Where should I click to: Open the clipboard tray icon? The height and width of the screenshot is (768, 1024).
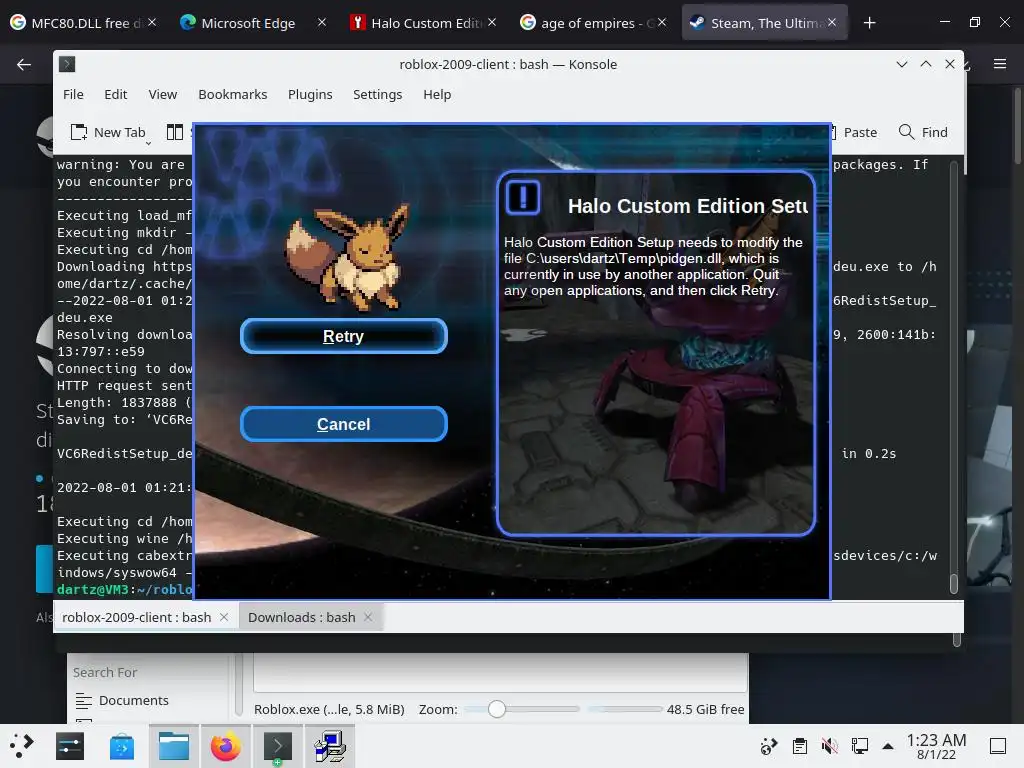tap(799, 746)
